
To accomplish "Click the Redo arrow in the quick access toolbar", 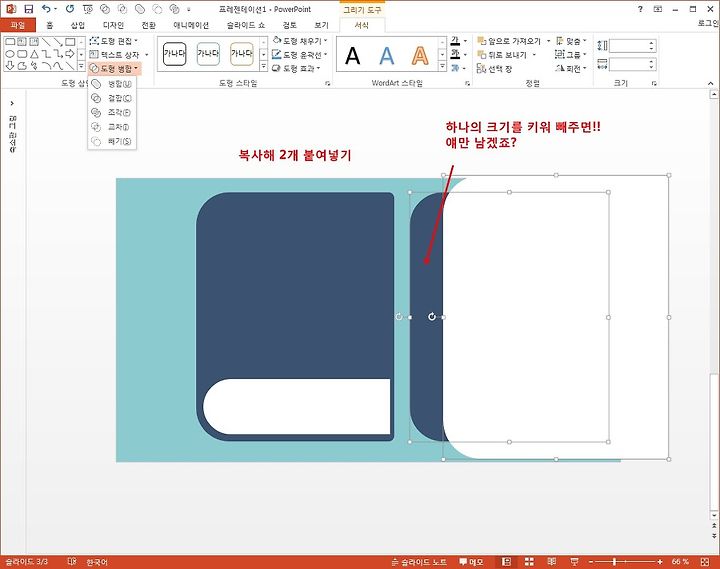I will click(x=69, y=9).
